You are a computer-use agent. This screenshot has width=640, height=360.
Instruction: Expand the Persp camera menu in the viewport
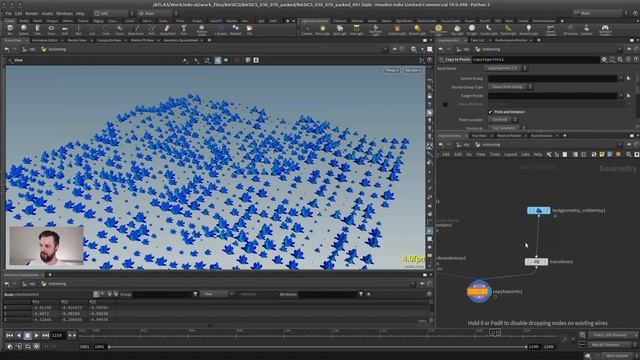point(391,71)
